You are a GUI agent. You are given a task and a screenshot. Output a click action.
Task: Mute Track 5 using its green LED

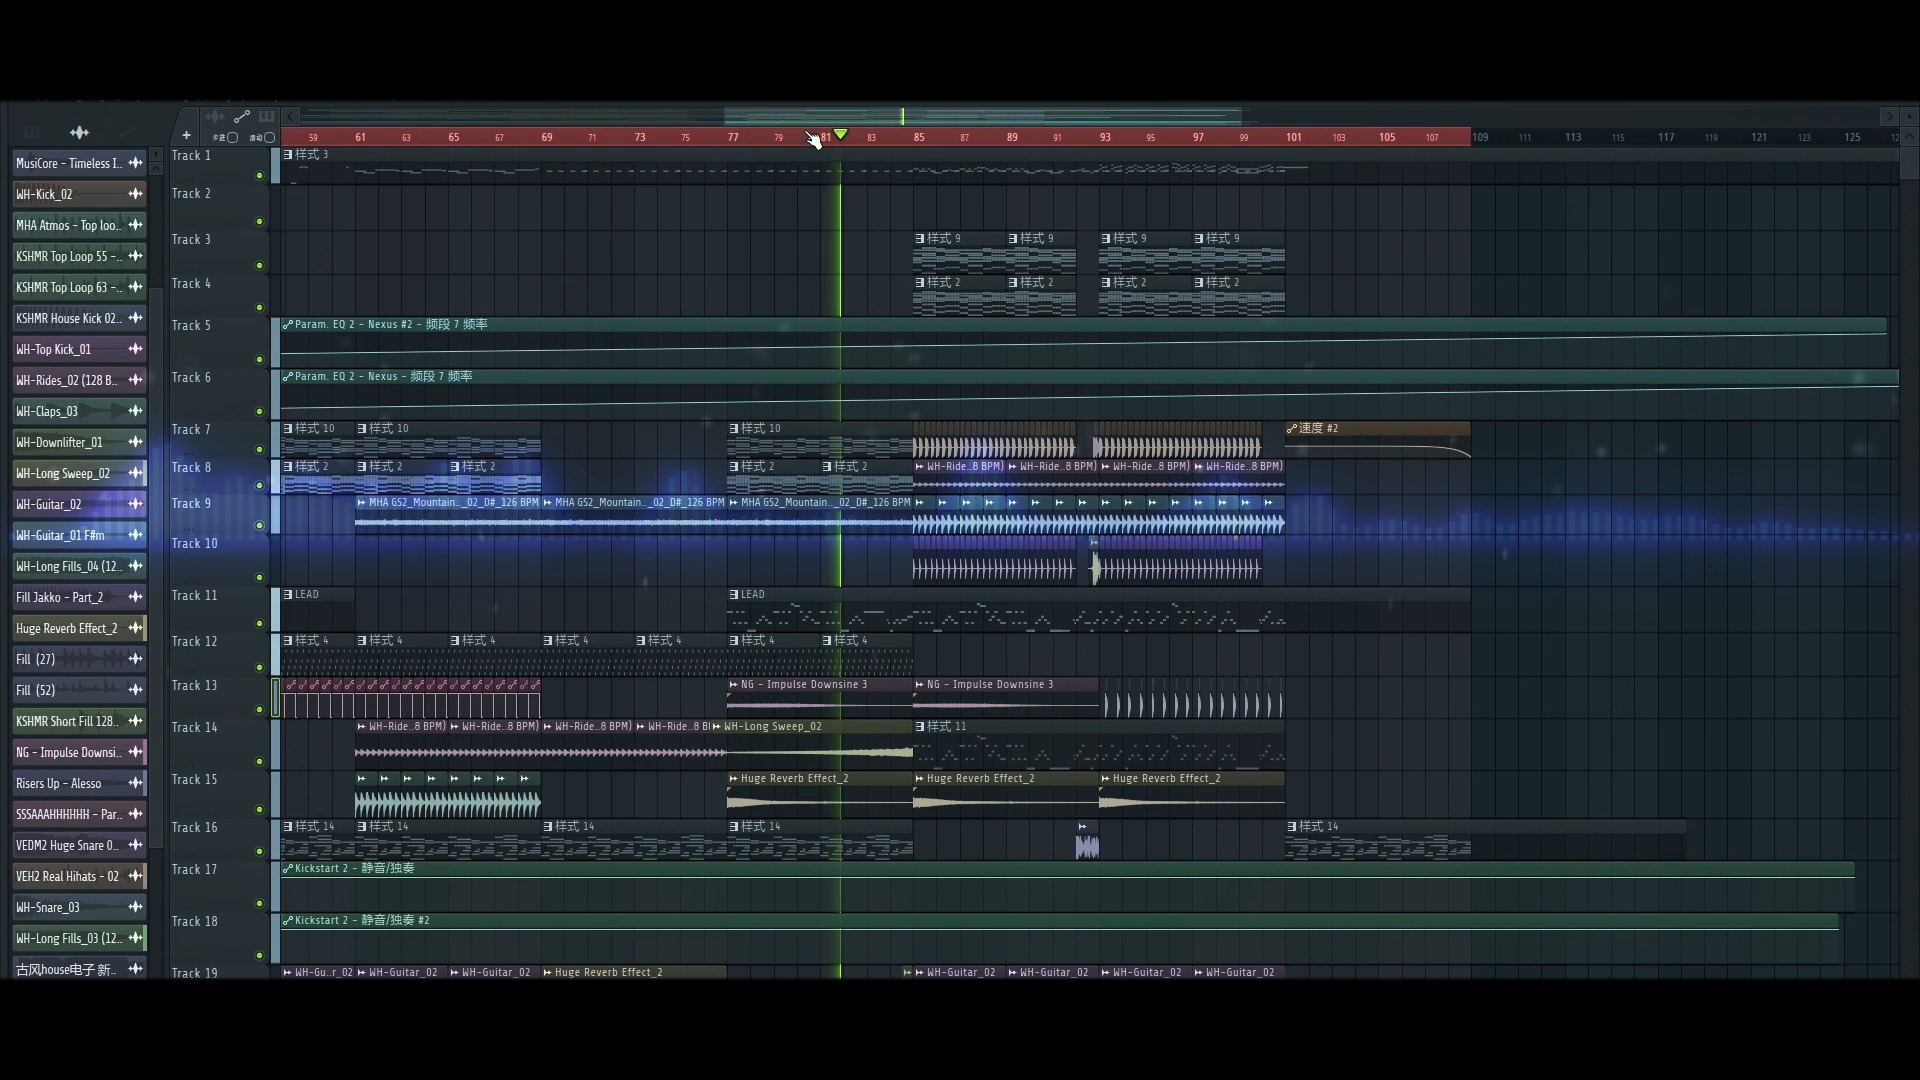260,360
